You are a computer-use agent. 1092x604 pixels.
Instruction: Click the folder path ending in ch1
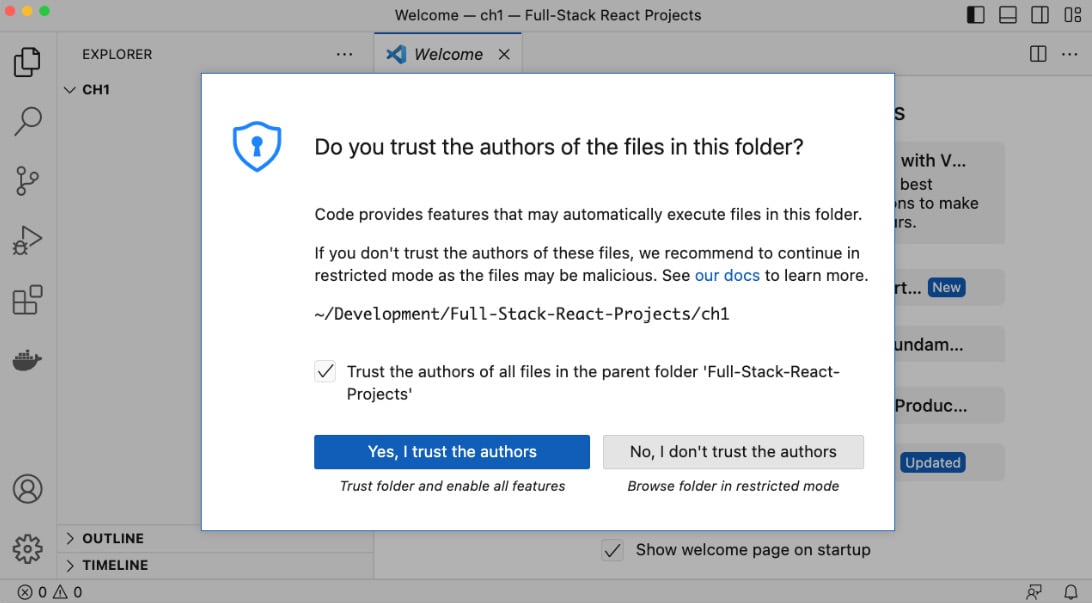click(522, 314)
